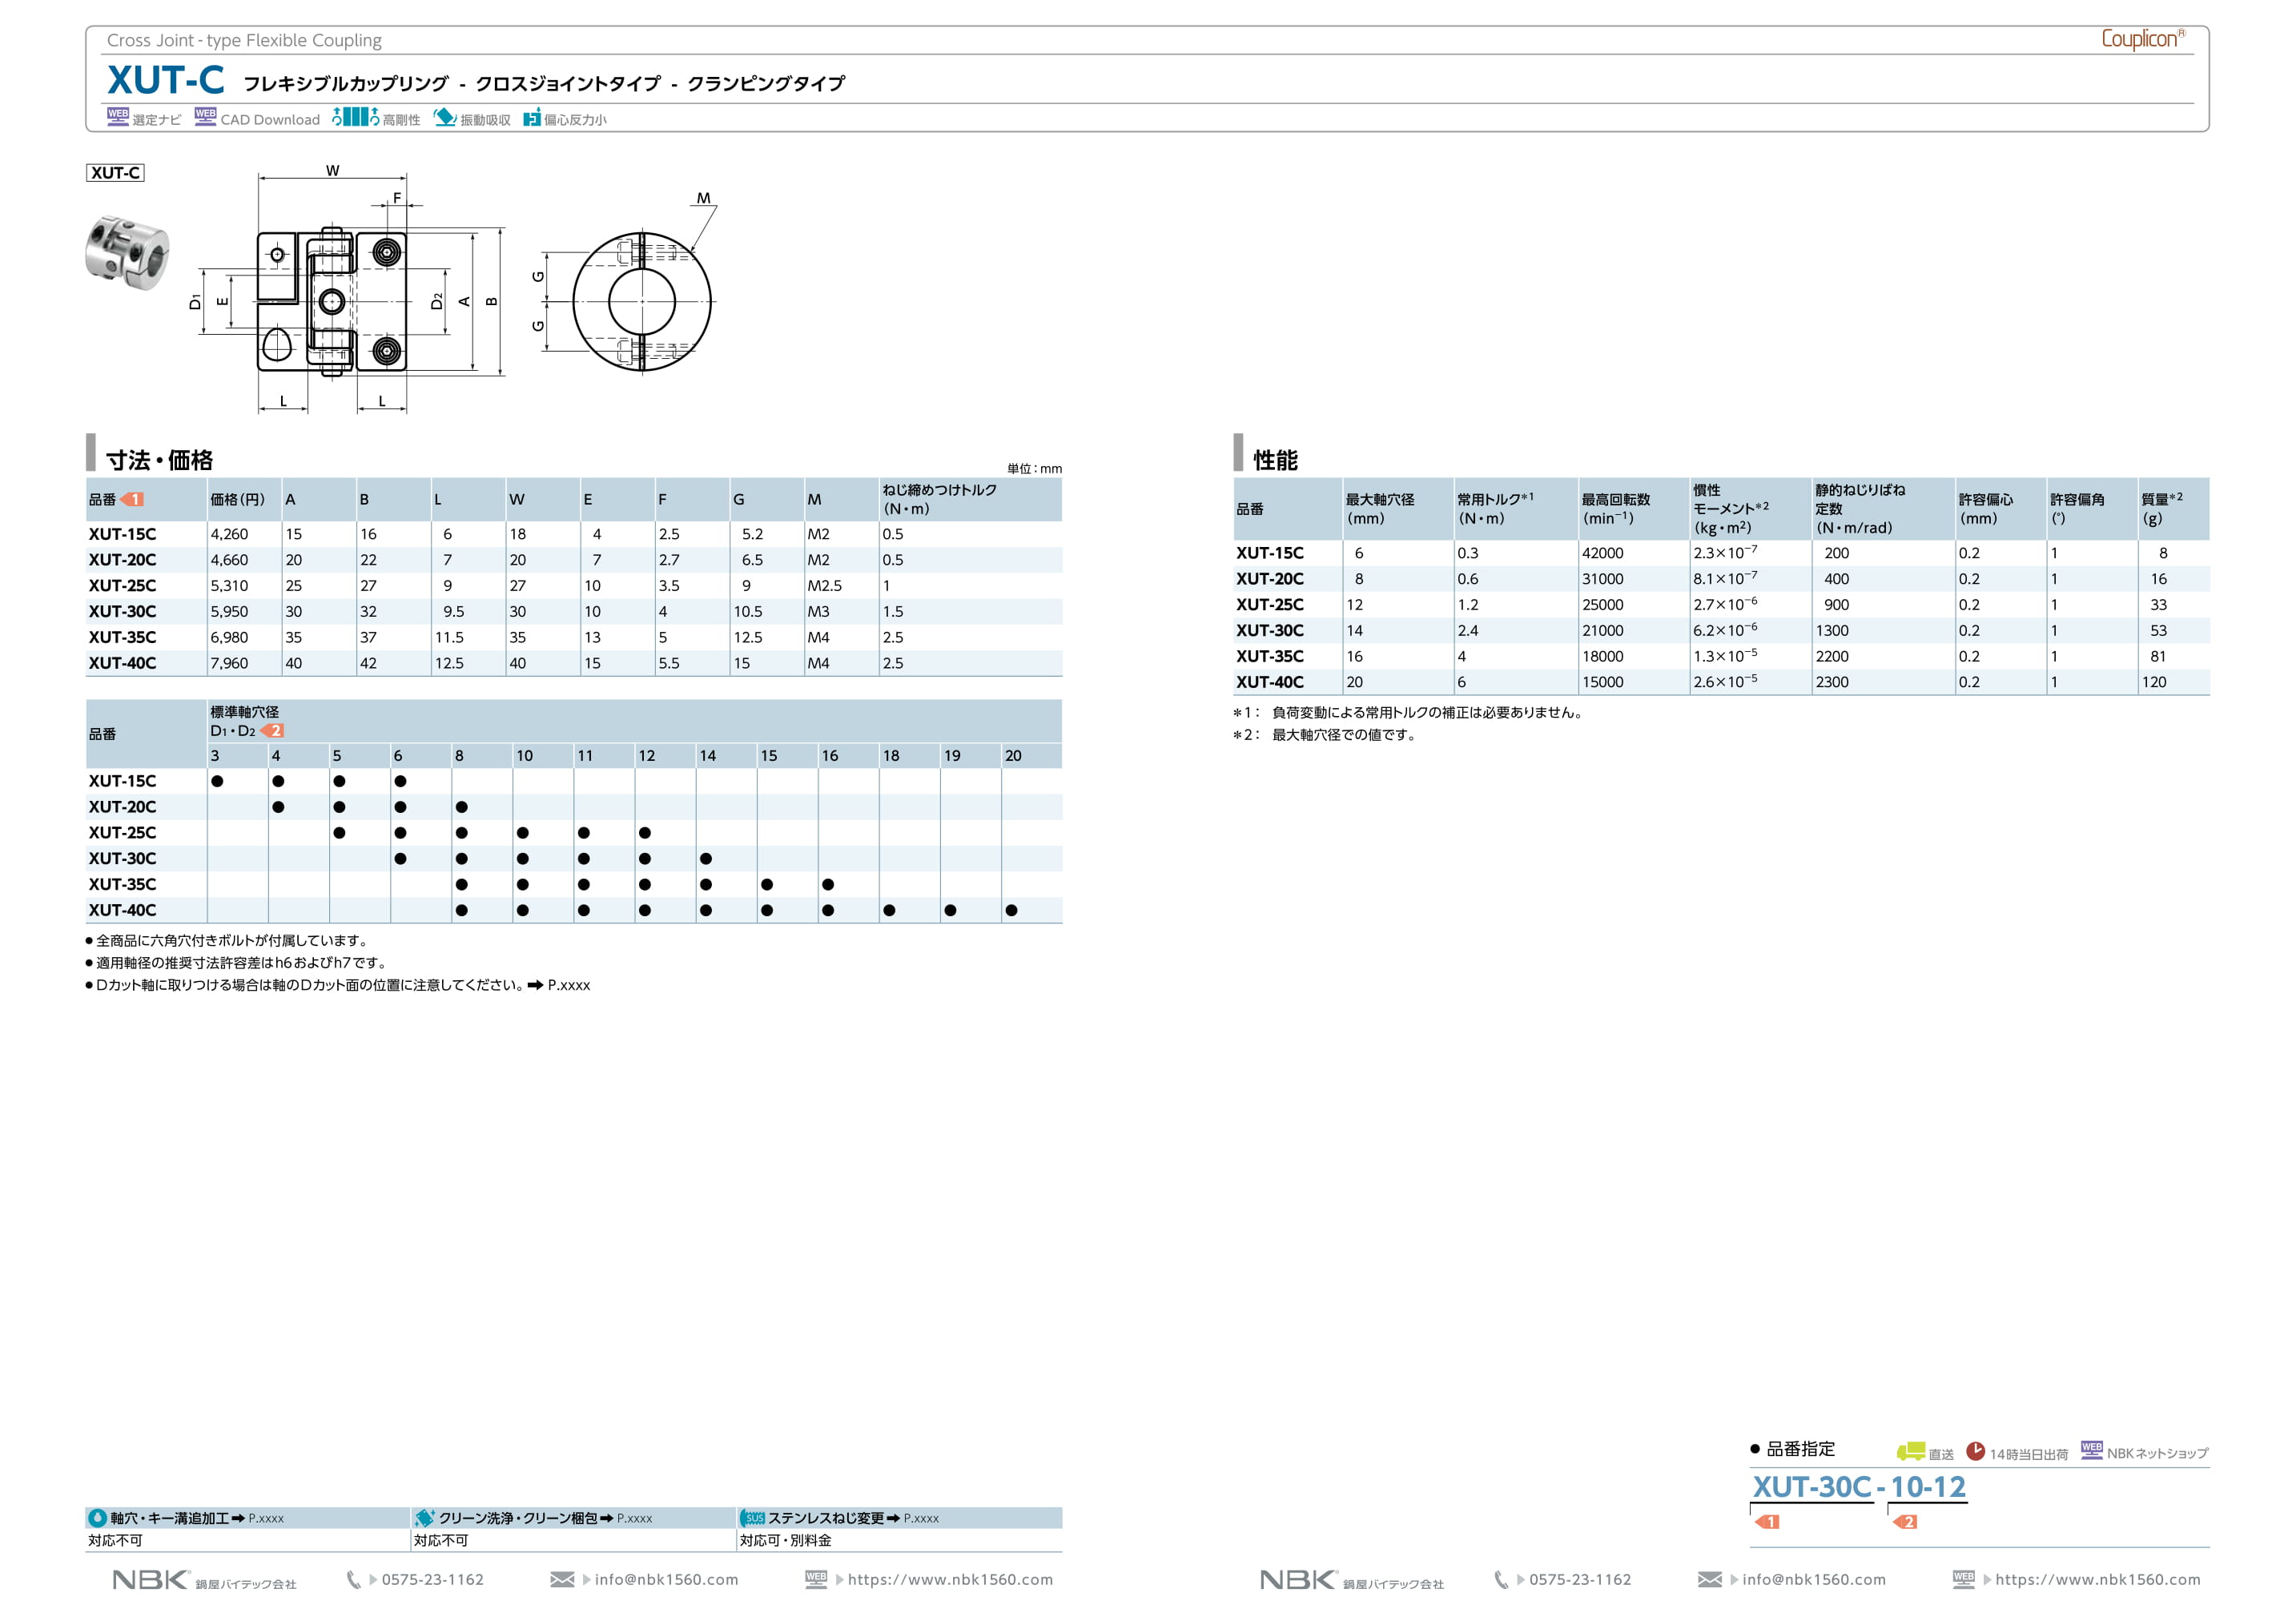This screenshot has height=1621, width=2296.
Task: Open the left page info@nbk1560.com email link
Action: point(666,1580)
